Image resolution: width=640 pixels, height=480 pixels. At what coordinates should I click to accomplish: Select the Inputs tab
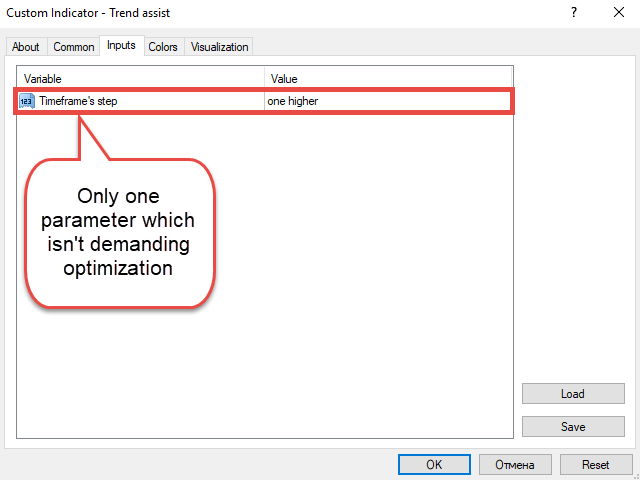click(x=121, y=46)
